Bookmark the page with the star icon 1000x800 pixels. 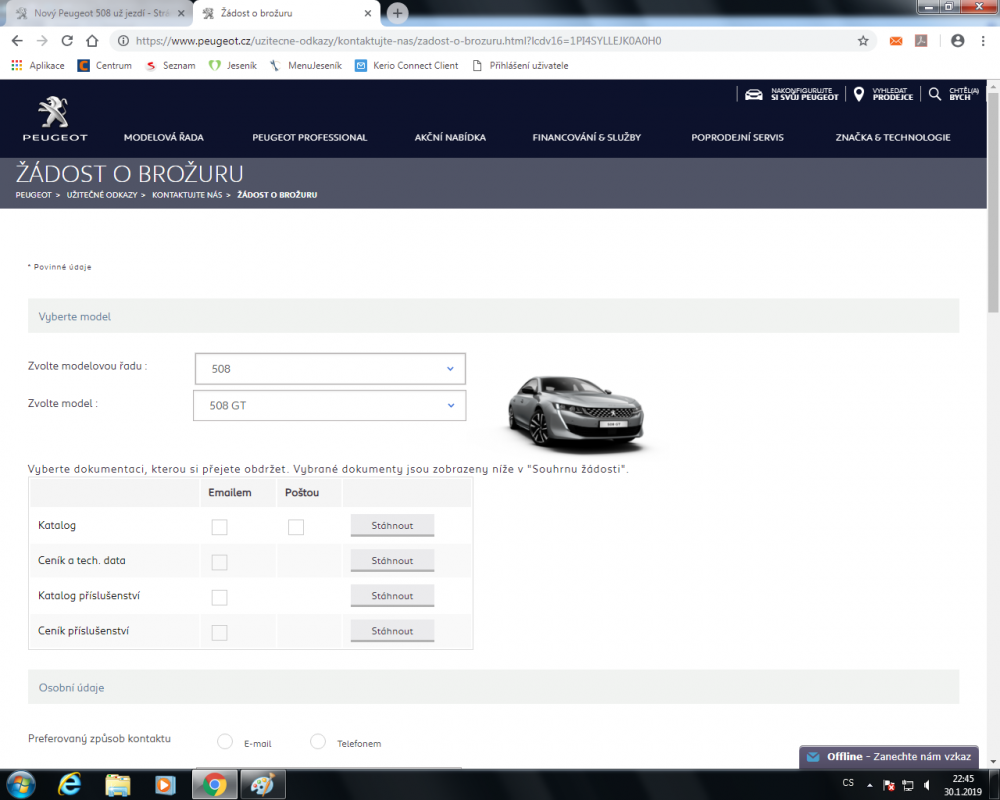coord(863,41)
